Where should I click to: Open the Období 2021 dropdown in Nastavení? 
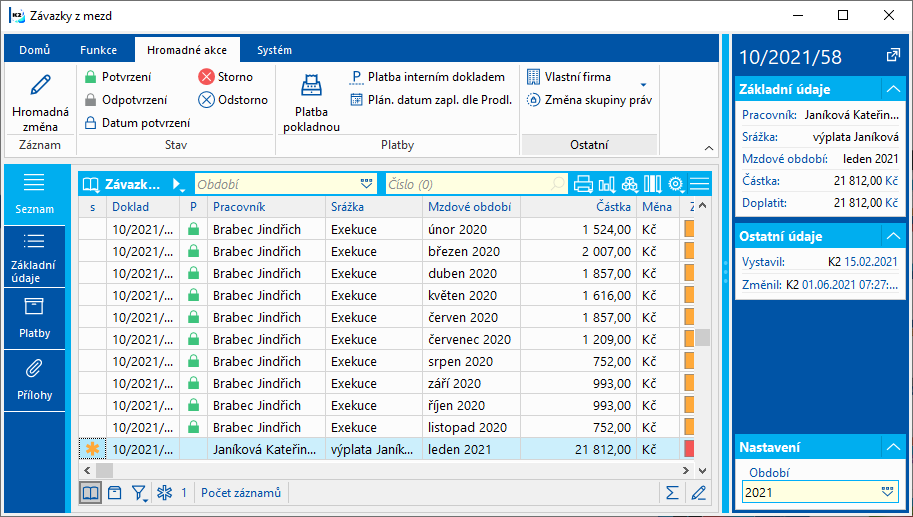pos(887,493)
